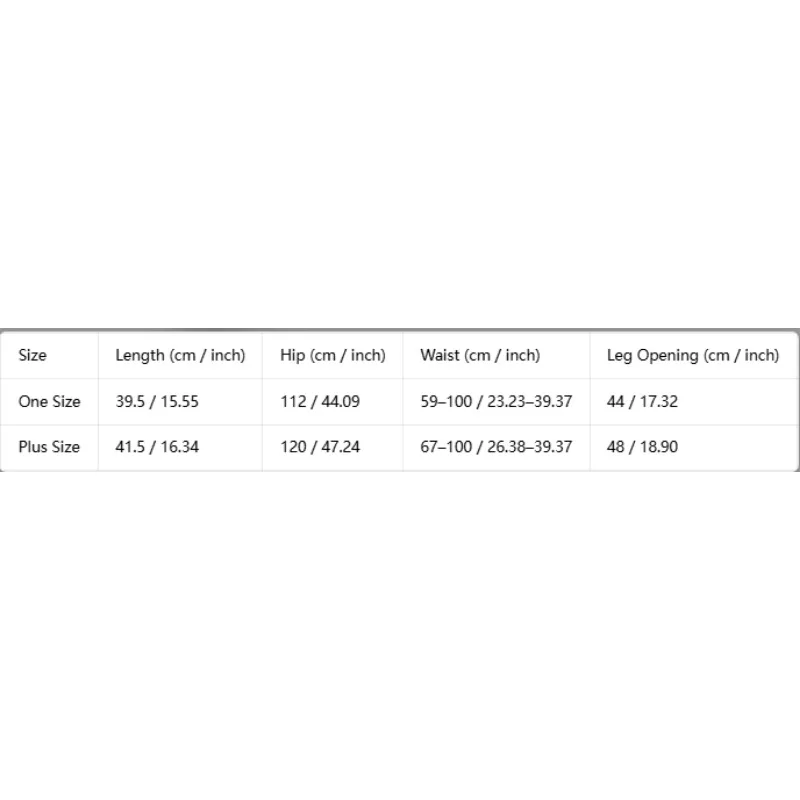800x800 pixels.
Task: Select the 44 / 17.32 leg opening value
Action: (x=642, y=402)
